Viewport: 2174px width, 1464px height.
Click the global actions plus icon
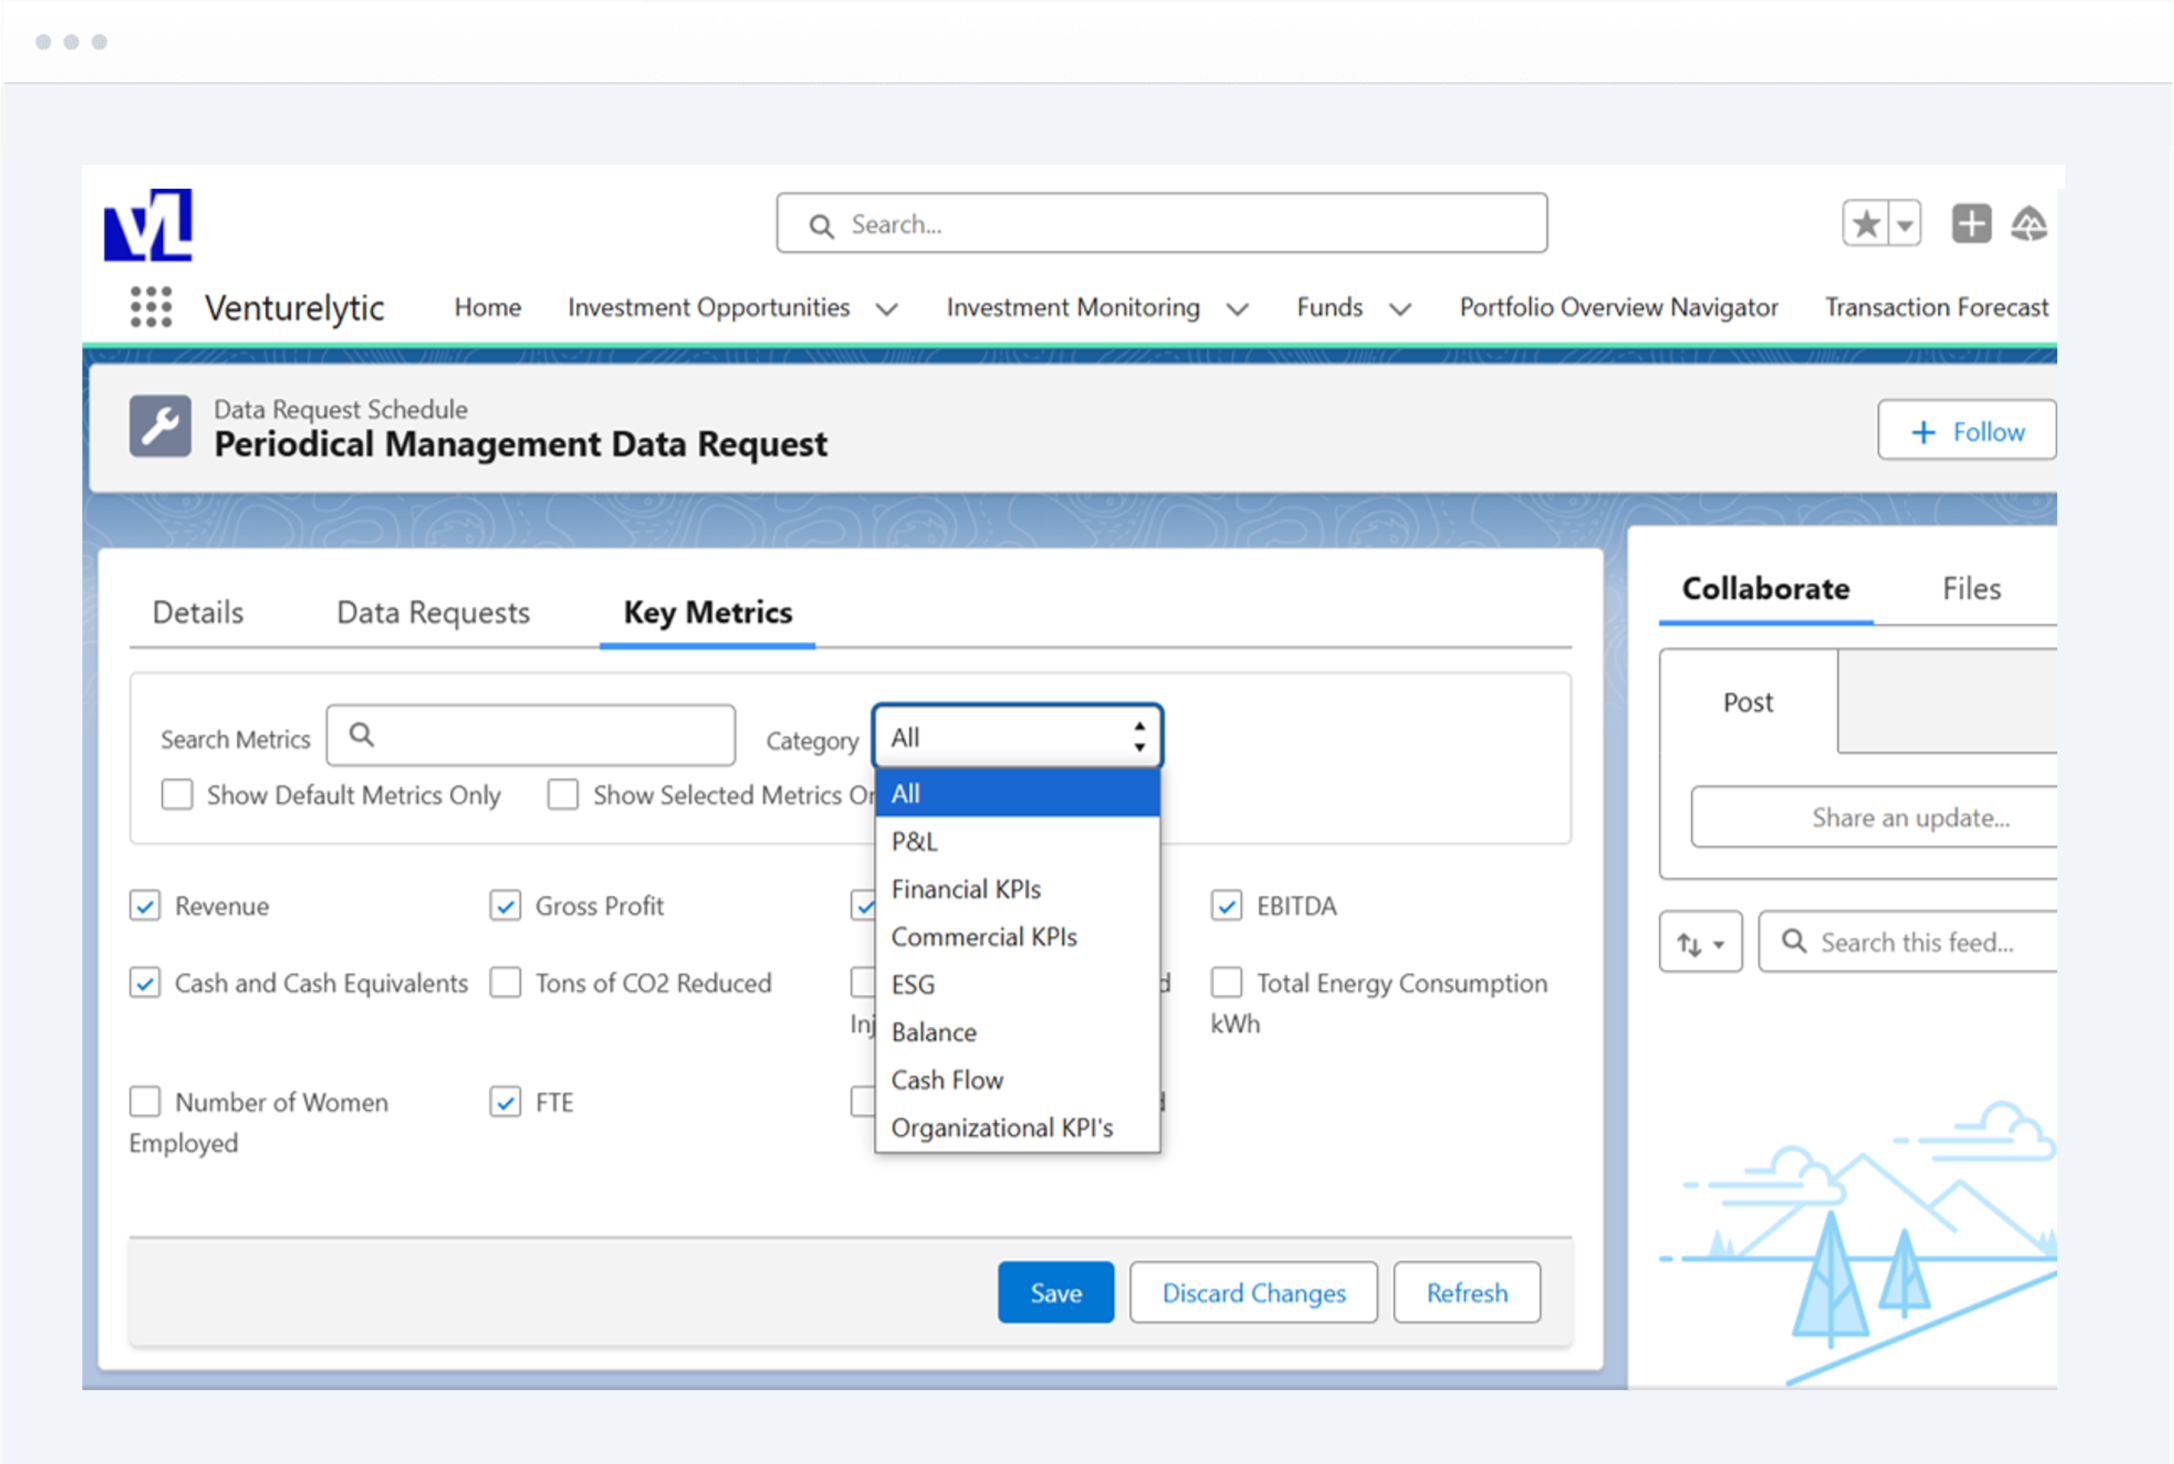(x=1971, y=224)
